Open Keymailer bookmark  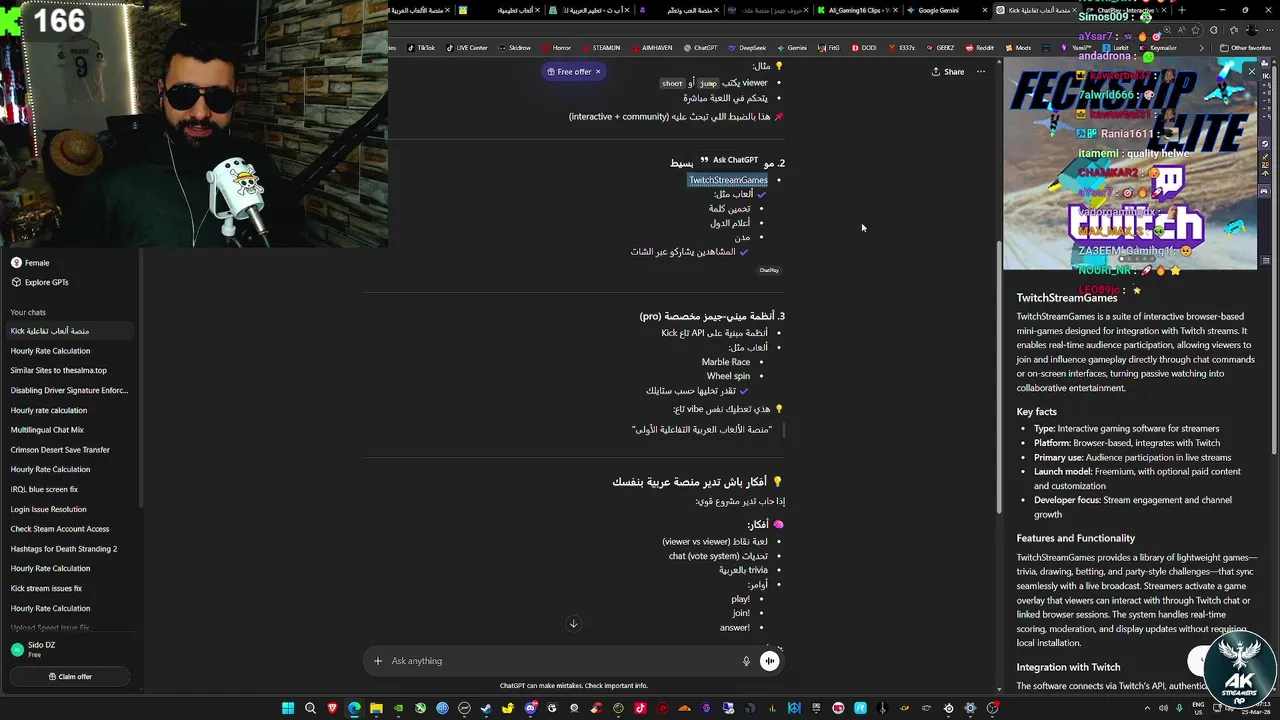click(x=1158, y=48)
